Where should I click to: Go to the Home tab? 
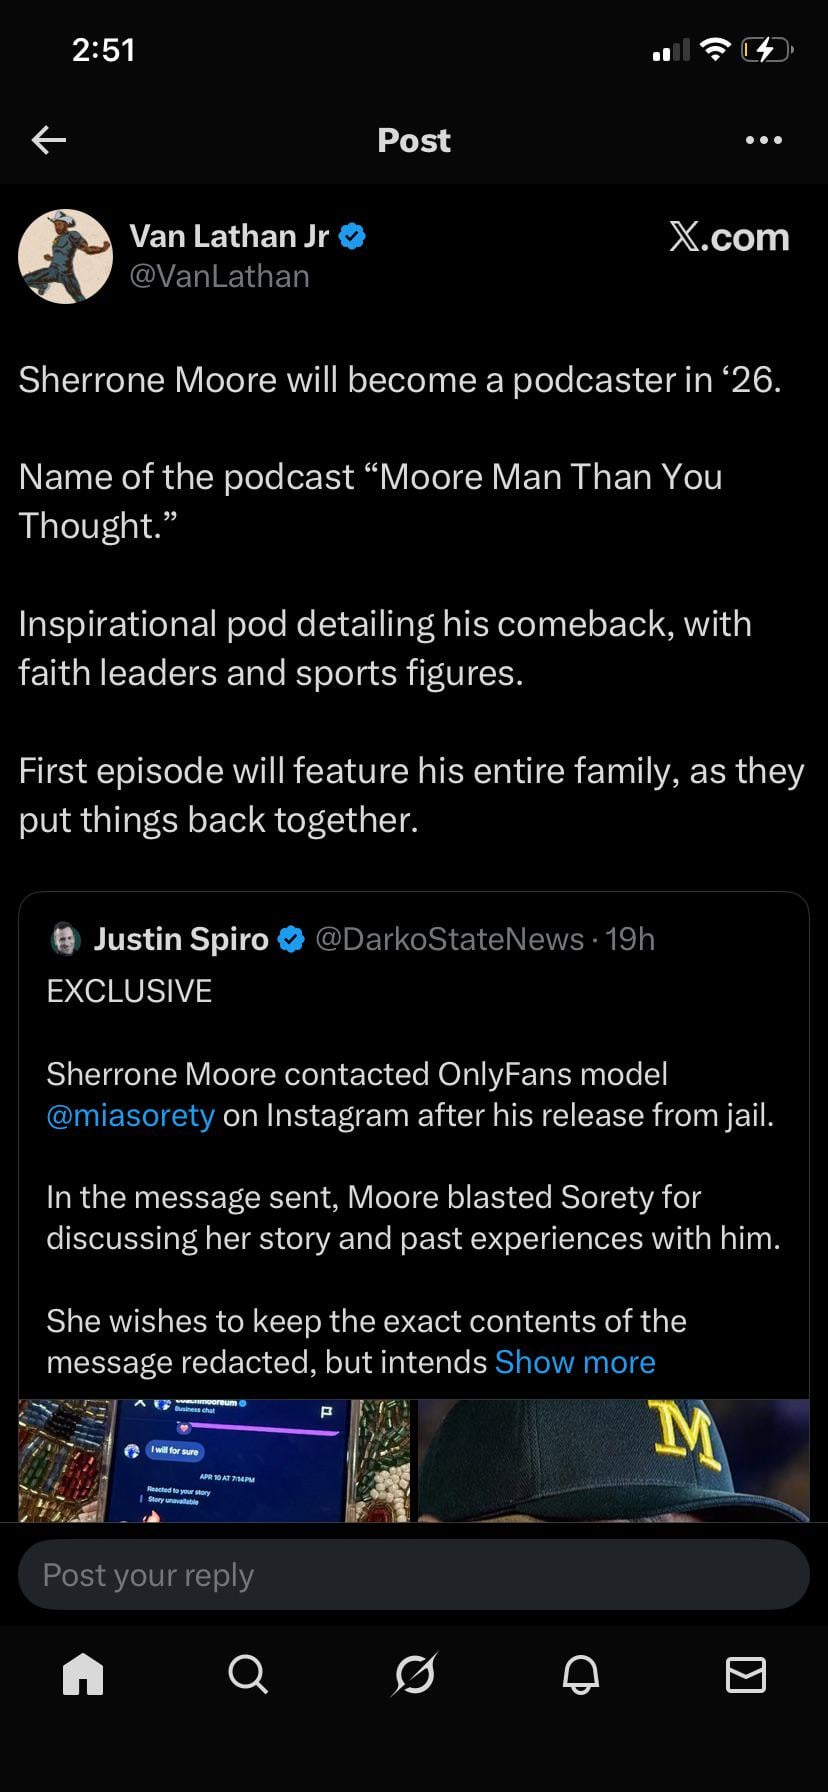point(83,1673)
